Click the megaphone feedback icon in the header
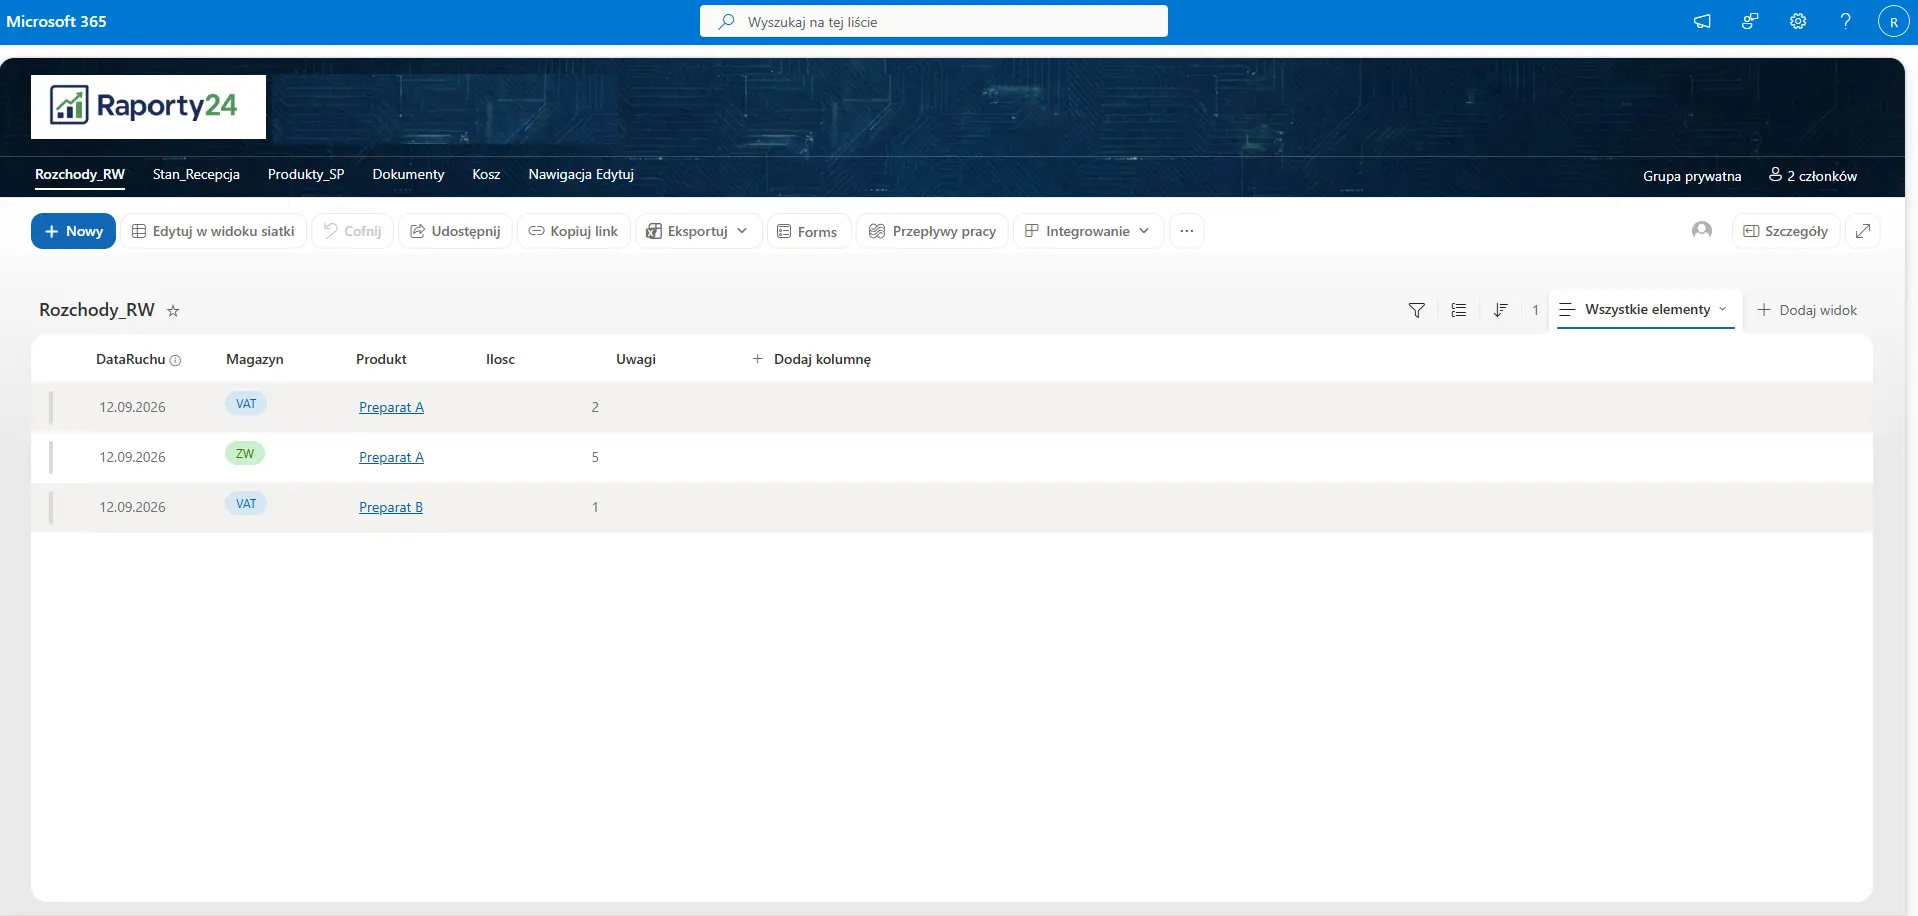Viewport: 1918px width, 916px height. [x=1702, y=21]
